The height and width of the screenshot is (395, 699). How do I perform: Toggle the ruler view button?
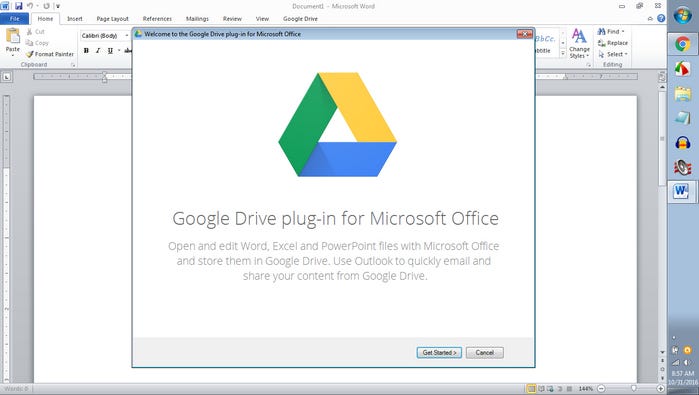point(662,77)
